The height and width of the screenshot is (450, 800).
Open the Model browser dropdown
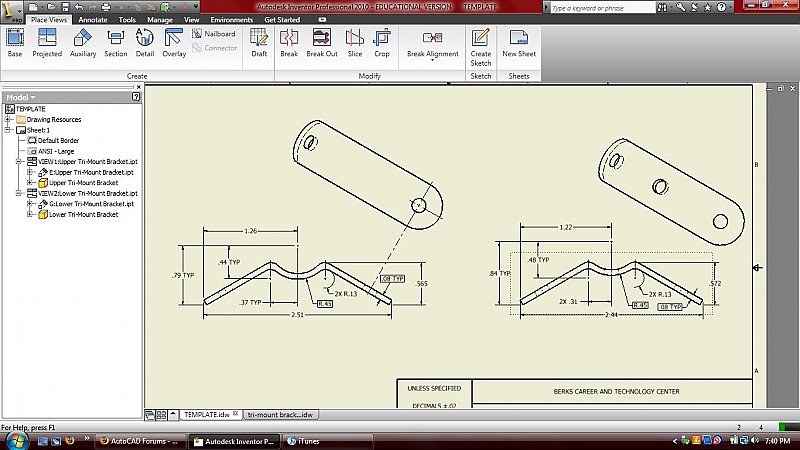click(x=21, y=97)
